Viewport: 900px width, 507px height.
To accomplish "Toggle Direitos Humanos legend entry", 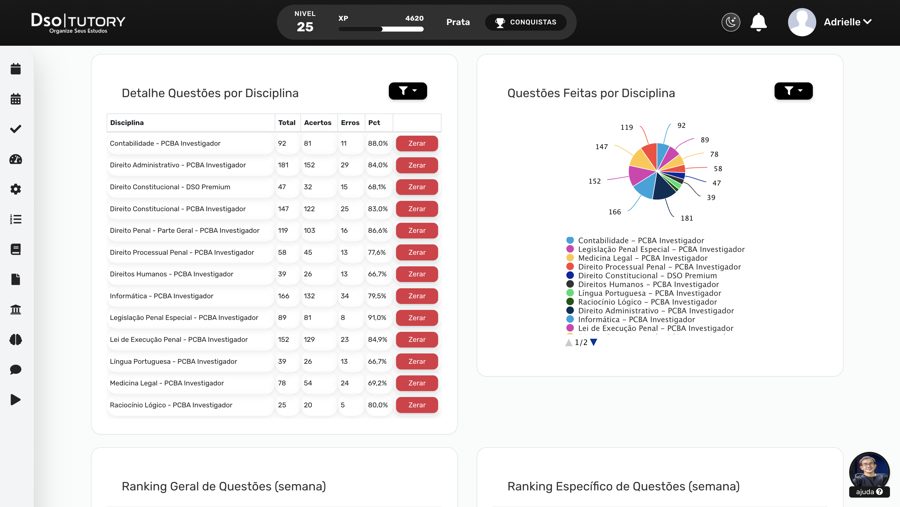I will pyautogui.click(x=643, y=284).
